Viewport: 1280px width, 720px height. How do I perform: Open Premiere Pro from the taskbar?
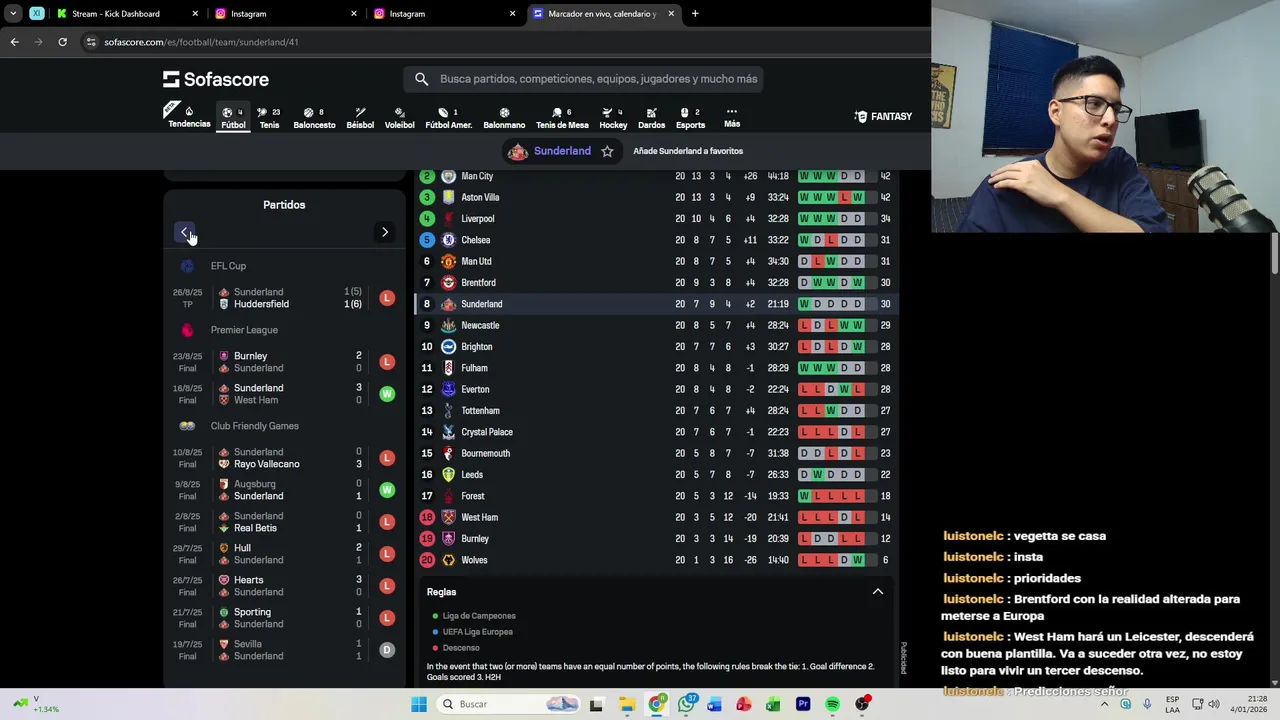pyautogui.click(x=803, y=704)
